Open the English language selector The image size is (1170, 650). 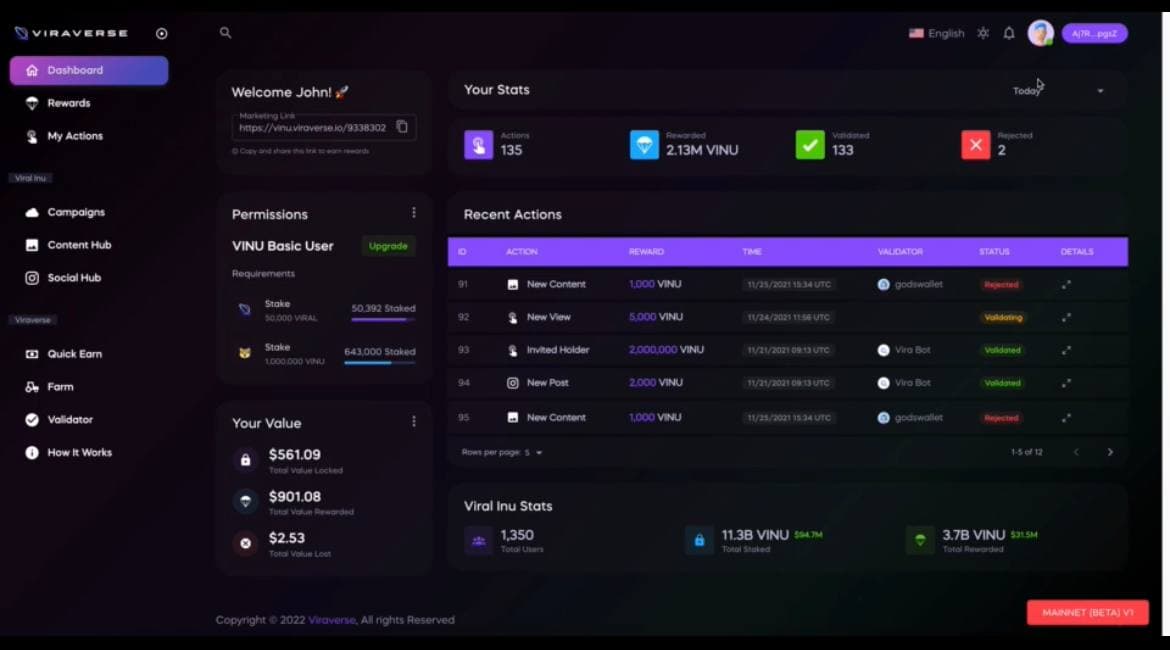[x=937, y=34]
